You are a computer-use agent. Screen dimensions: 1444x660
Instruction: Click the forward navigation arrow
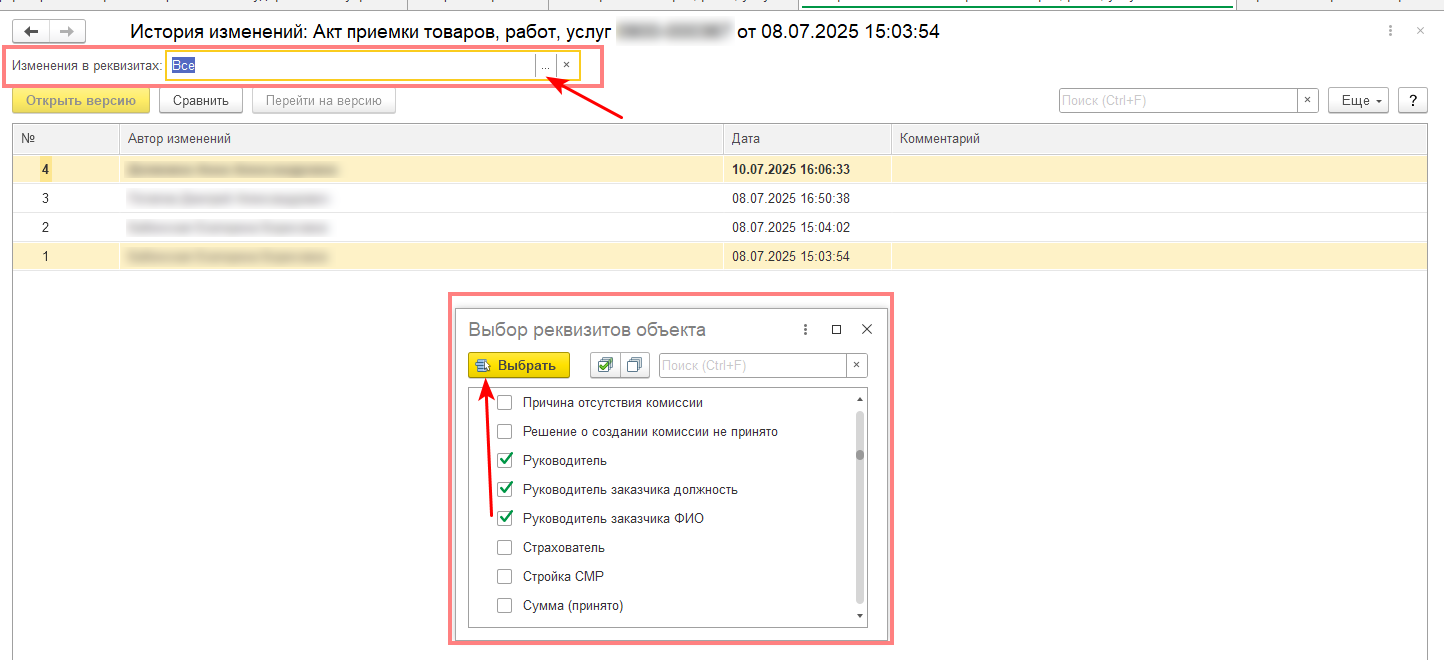pos(67,31)
